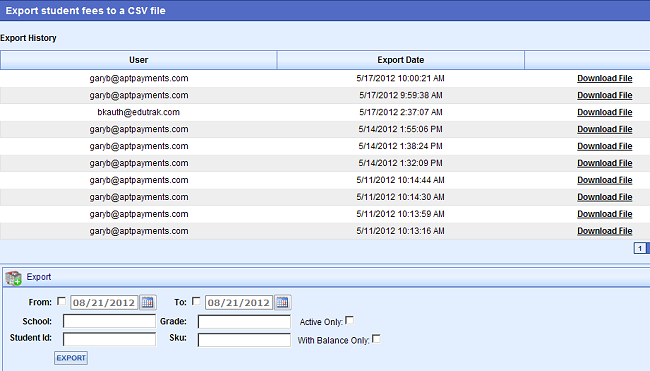Select the 5/14/2012 1:55:06 PM date cell

pyautogui.click(x=400, y=129)
